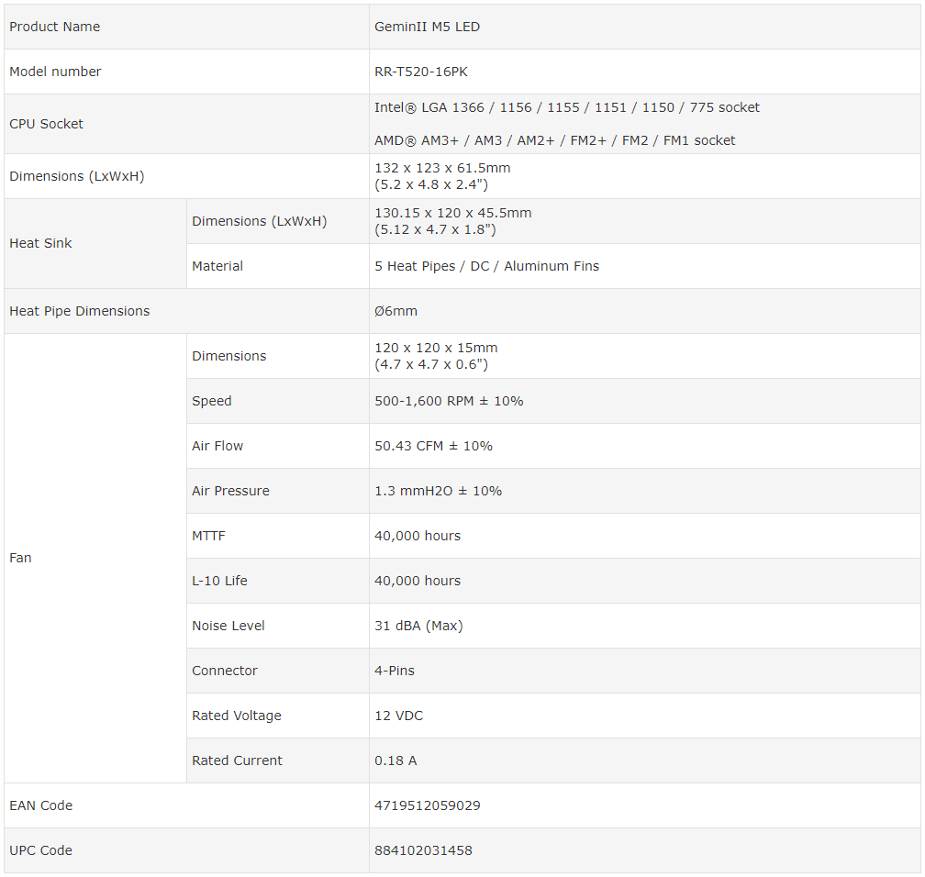Screen dimensions: 925x877
Task: Select the Air Flow value 50.43 CFM
Action: click(x=433, y=446)
